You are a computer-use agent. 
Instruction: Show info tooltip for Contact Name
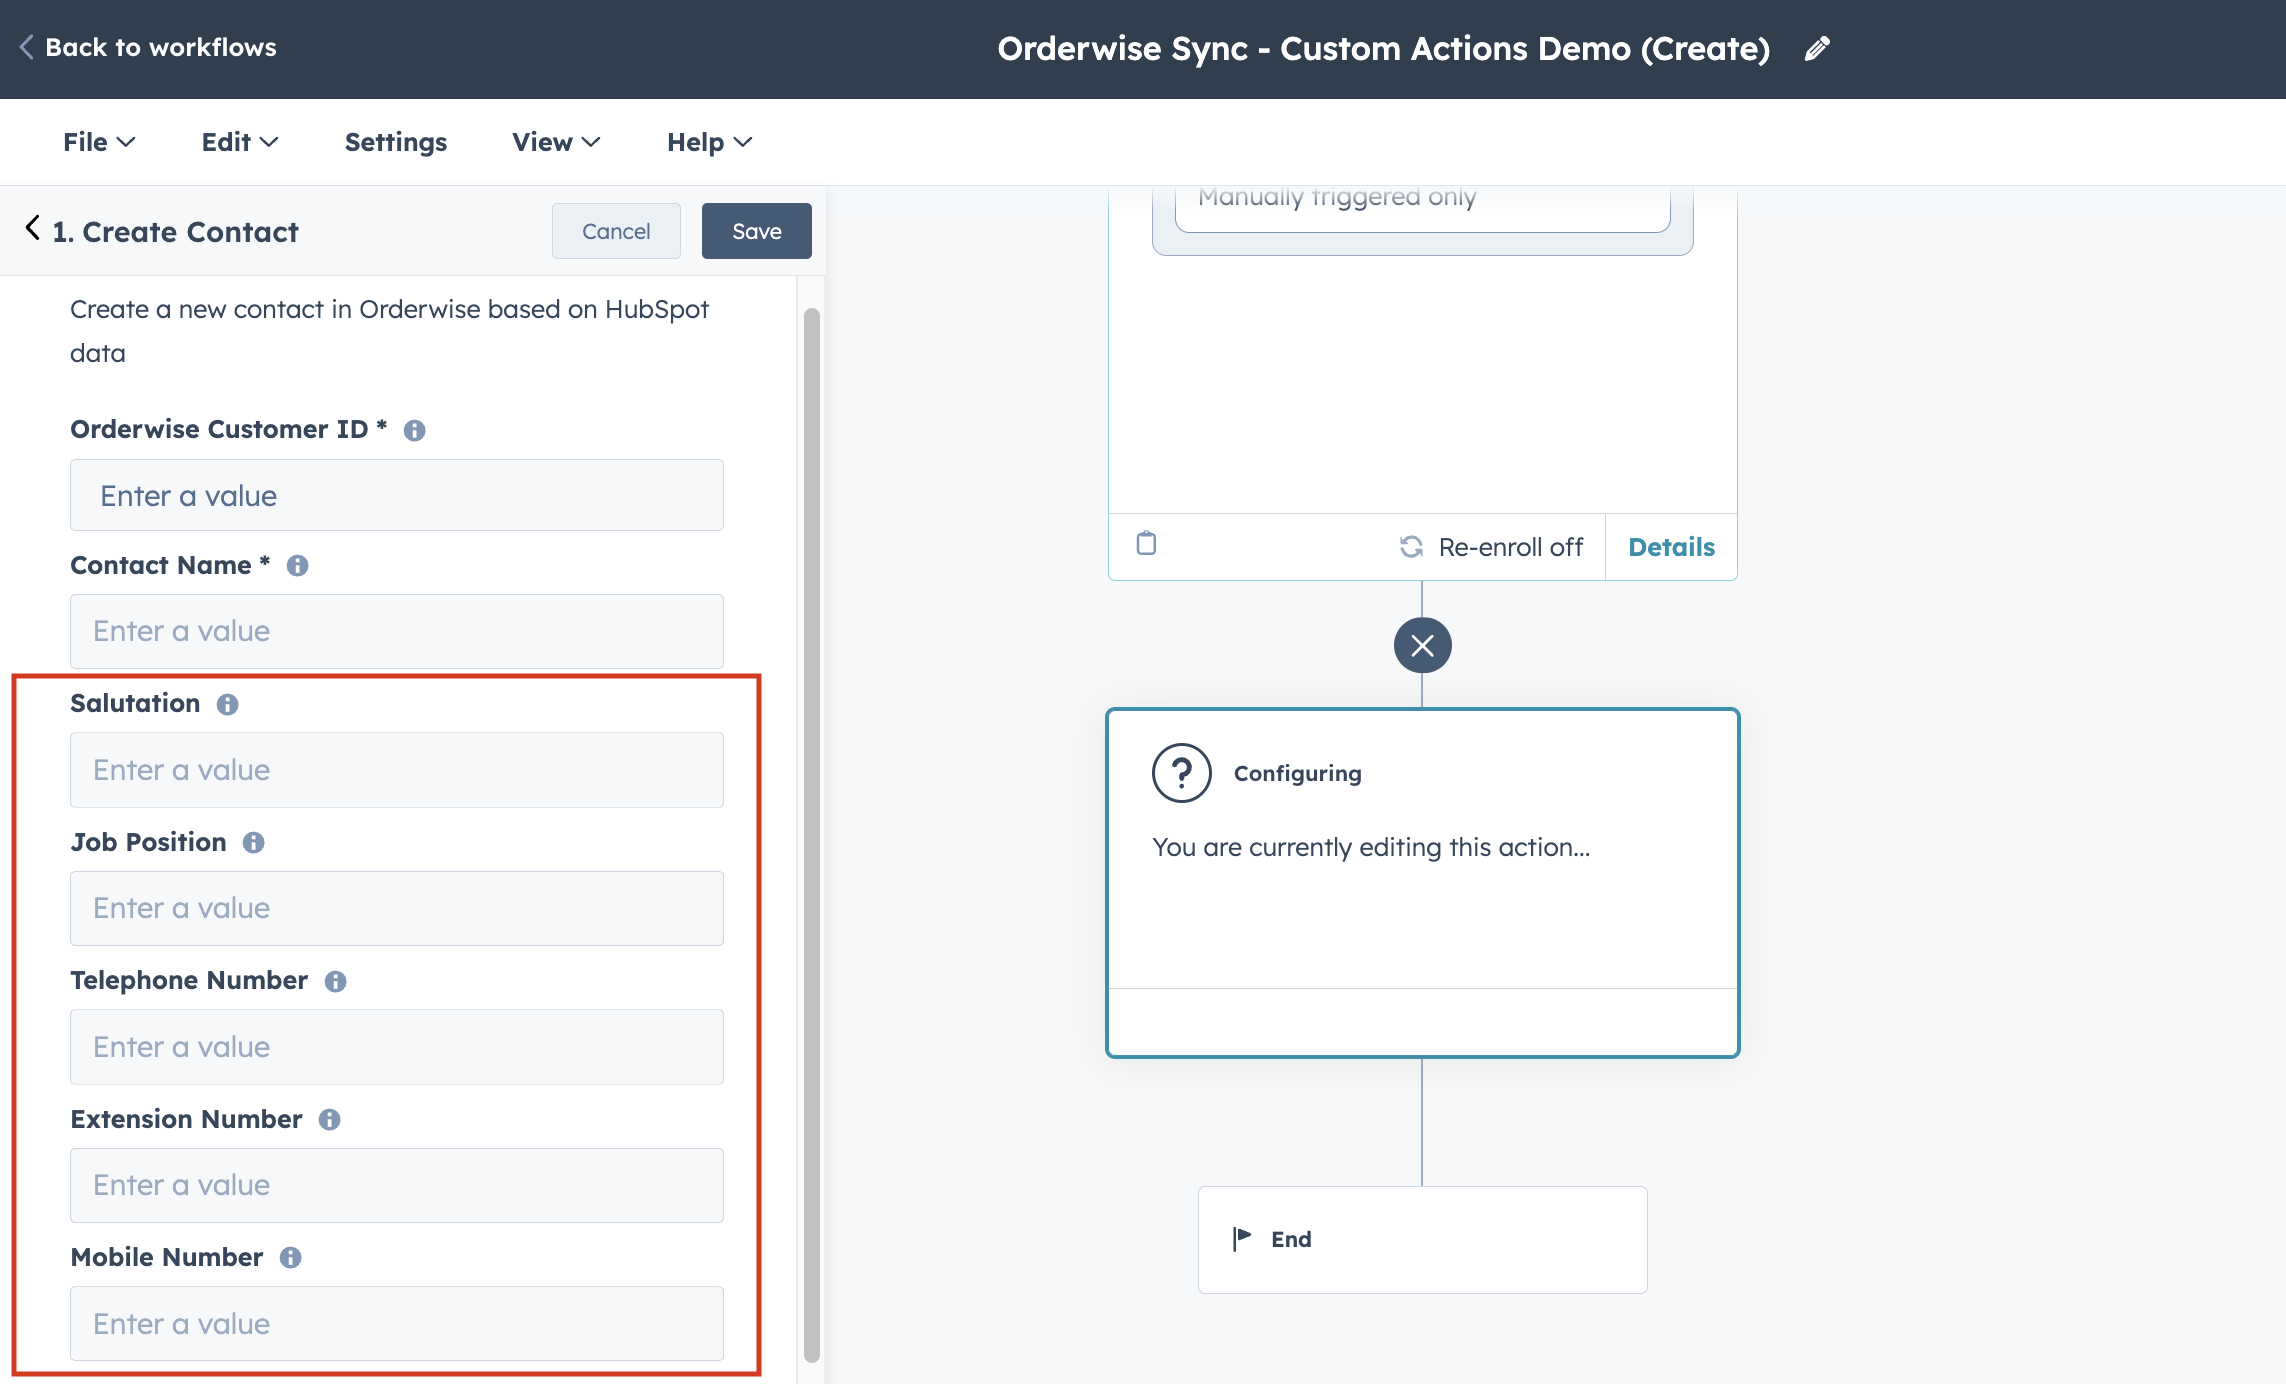pyautogui.click(x=297, y=566)
